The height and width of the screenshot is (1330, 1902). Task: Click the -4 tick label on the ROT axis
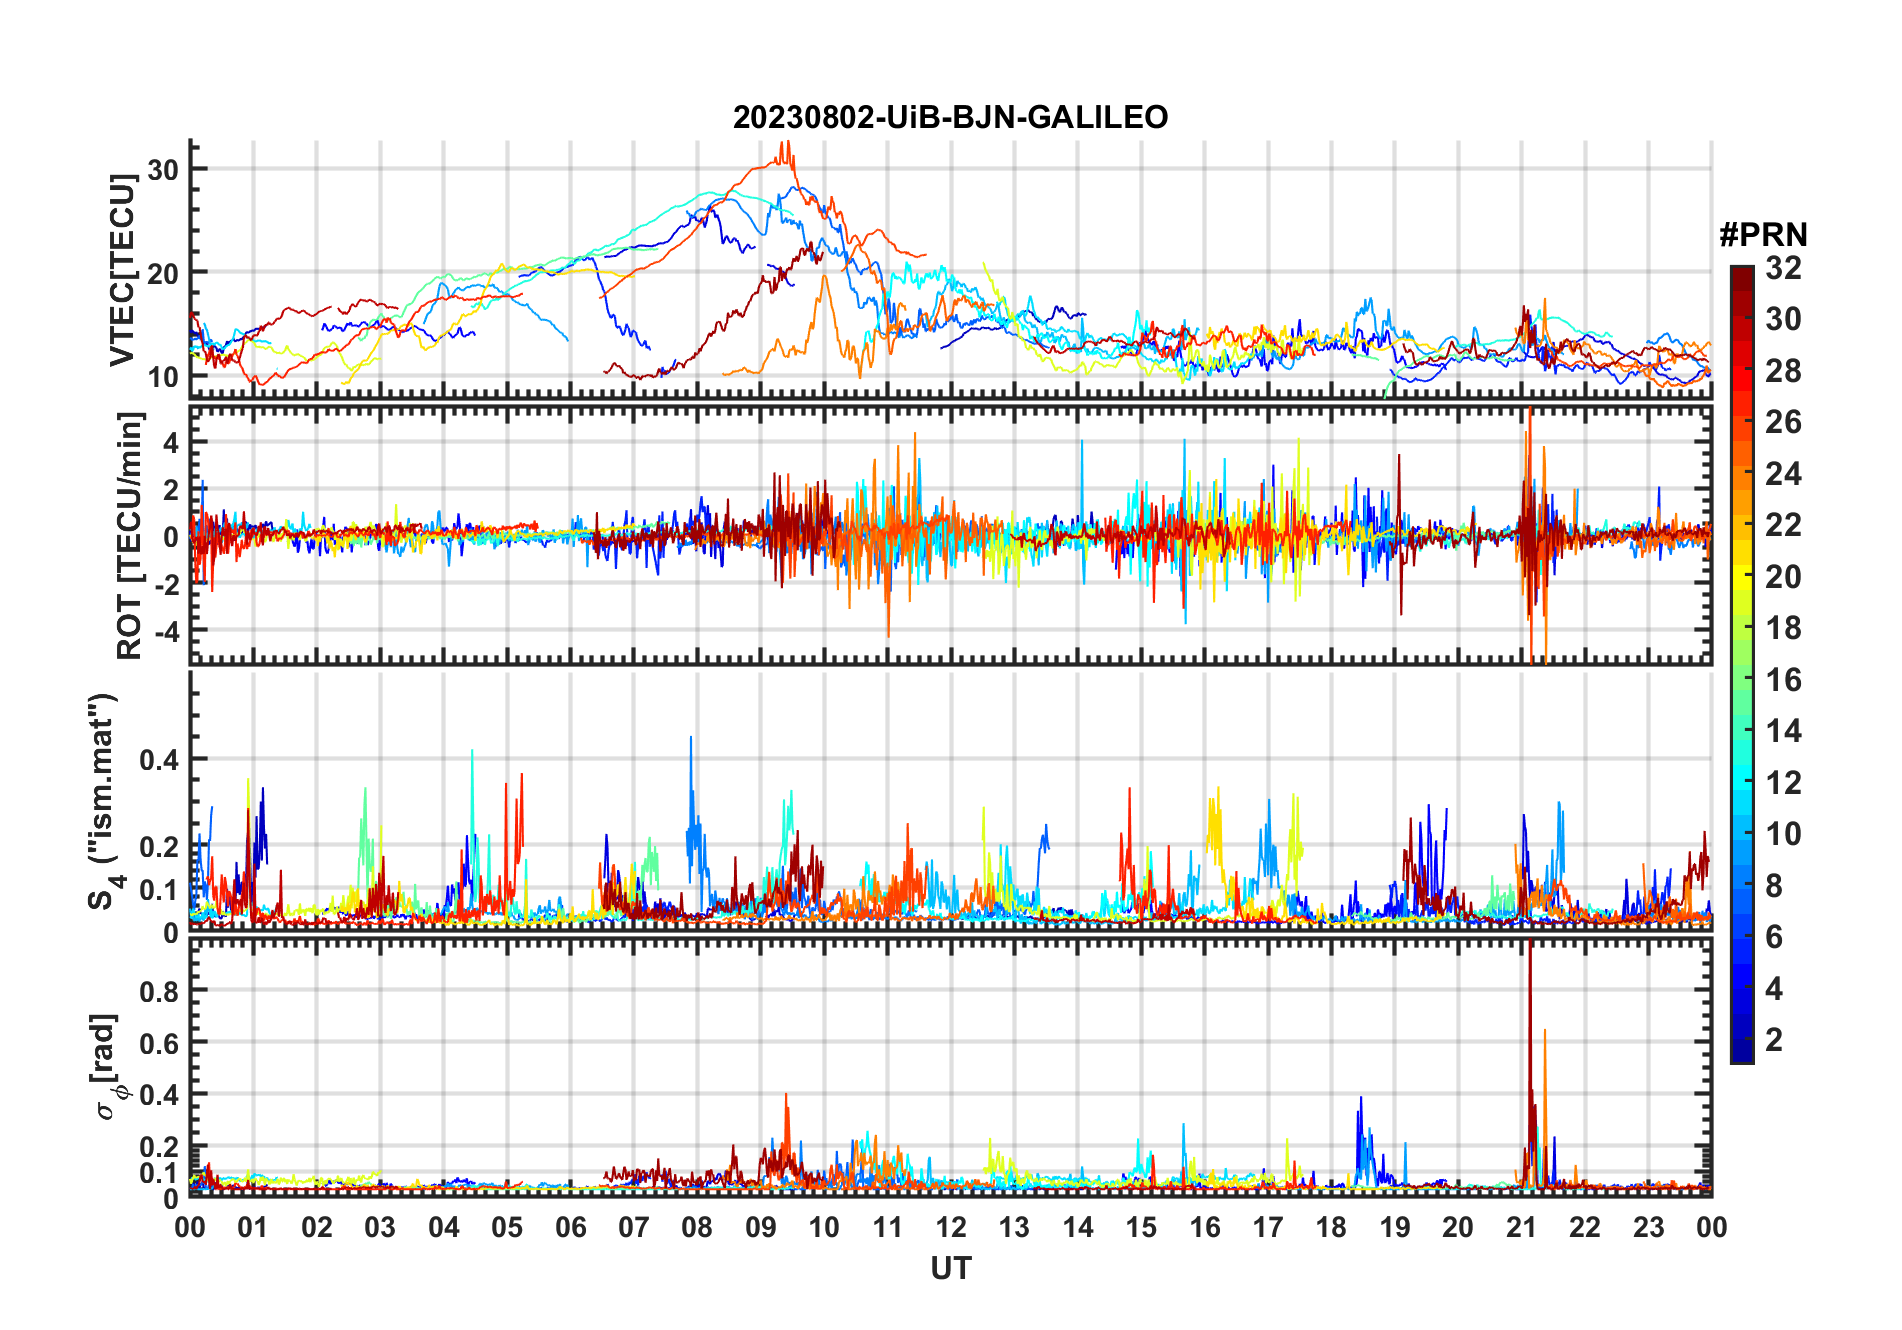[165, 632]
